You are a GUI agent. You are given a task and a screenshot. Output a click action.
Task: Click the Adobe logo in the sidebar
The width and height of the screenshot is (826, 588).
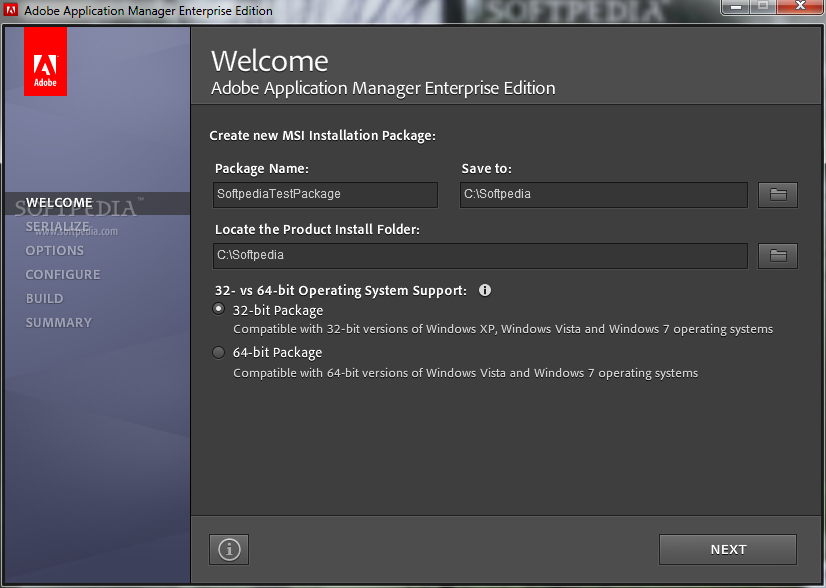[45, 62]
